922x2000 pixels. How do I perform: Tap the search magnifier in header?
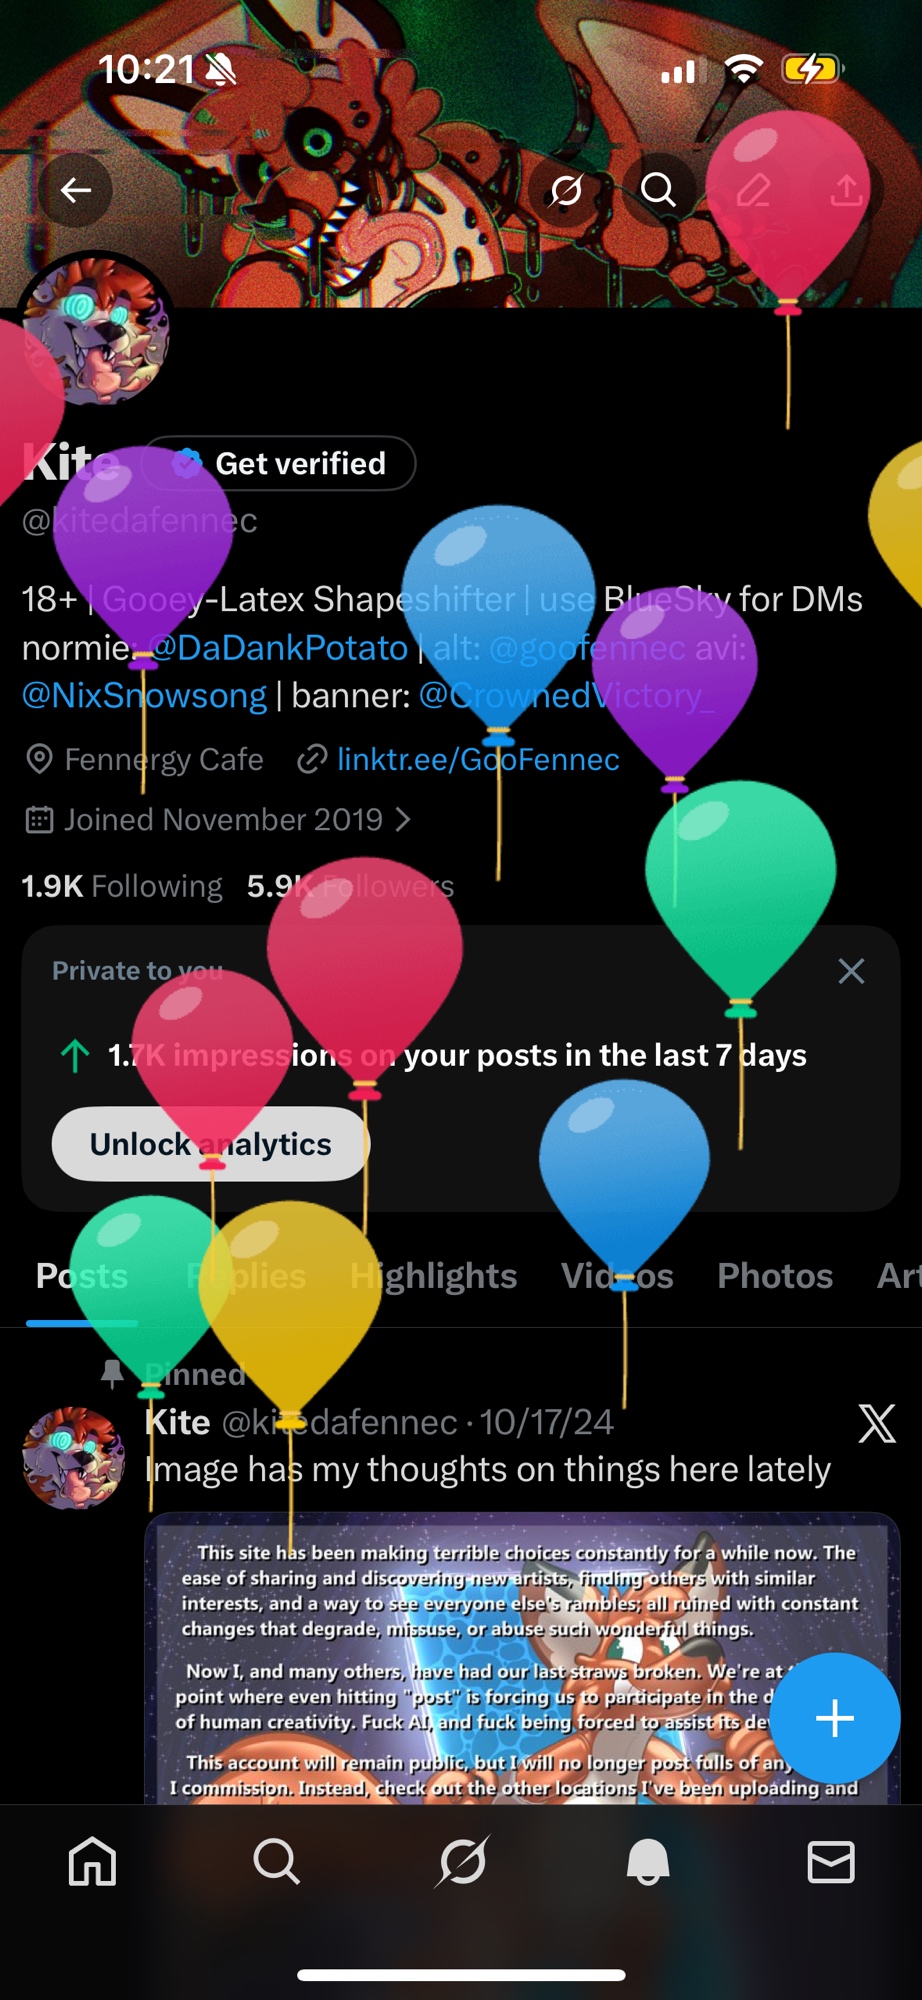coord(658,189)
